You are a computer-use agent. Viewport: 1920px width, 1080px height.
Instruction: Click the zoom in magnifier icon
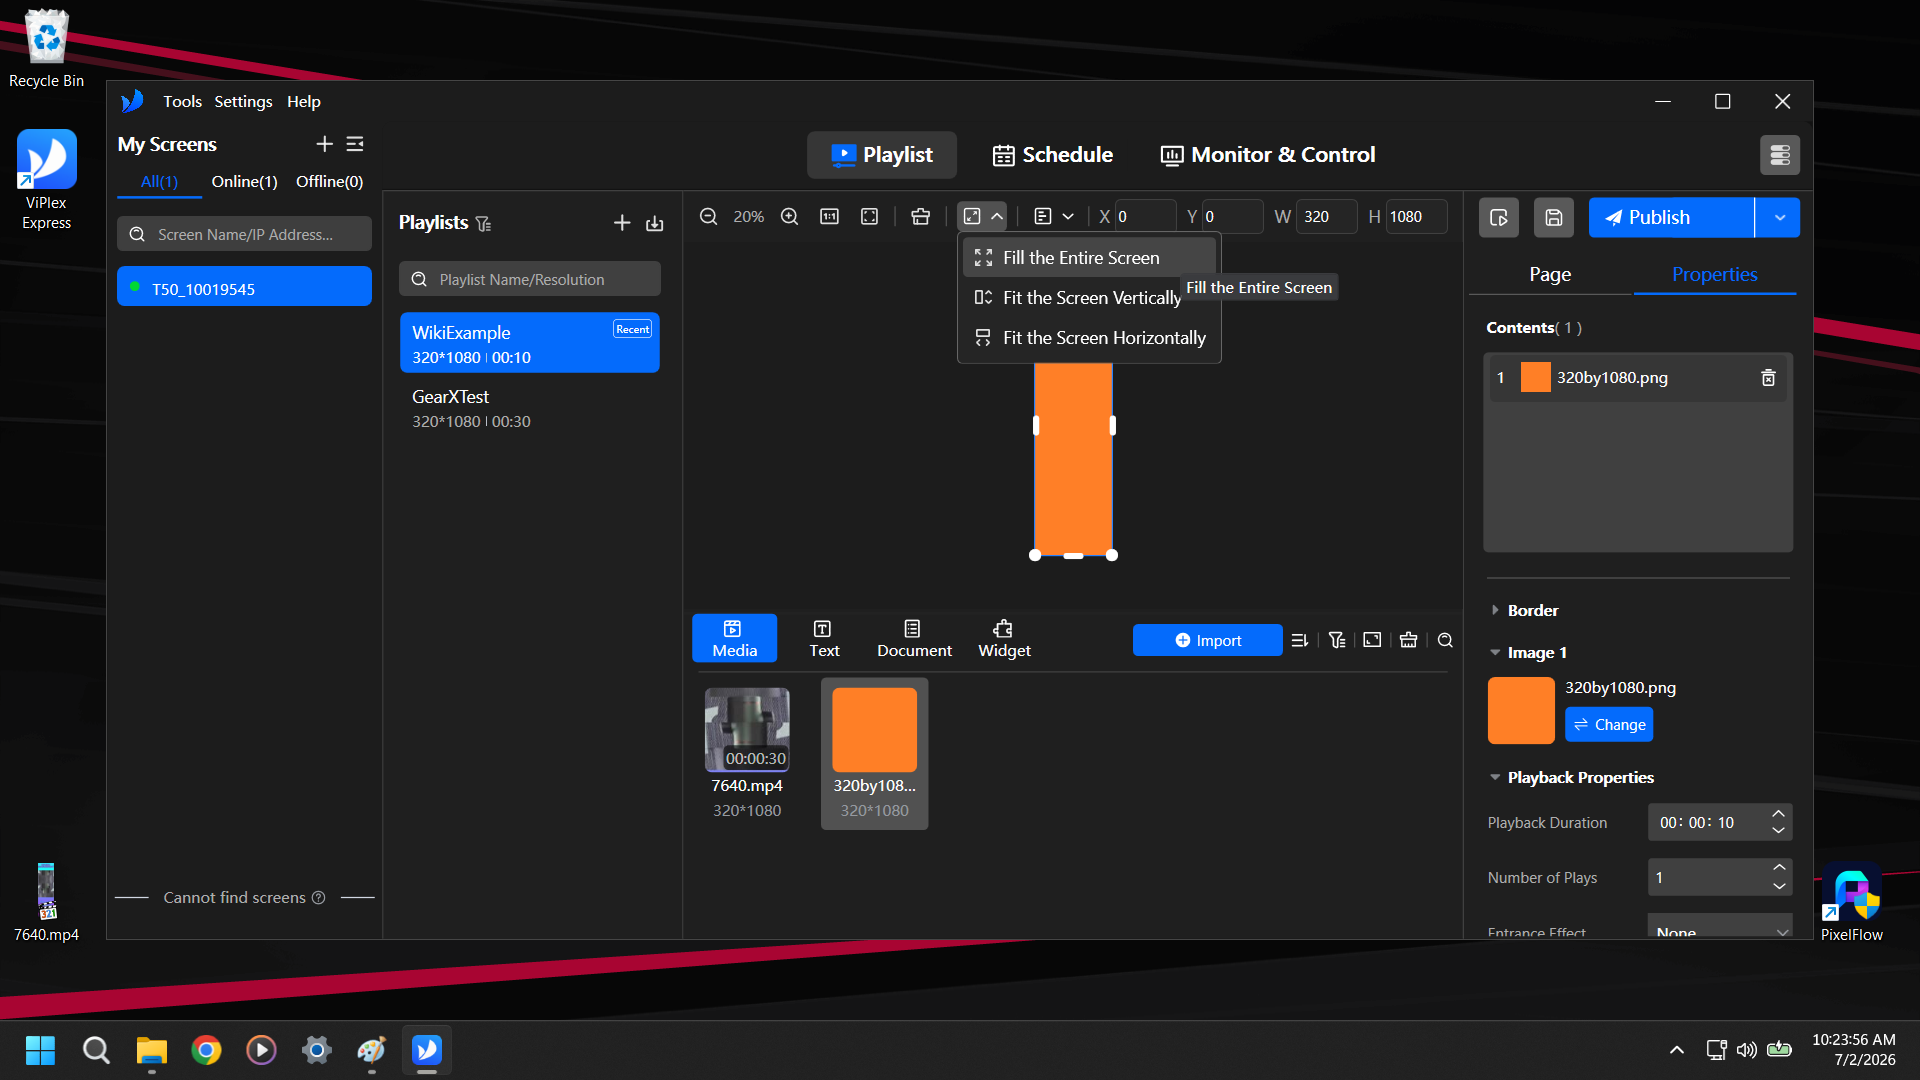789,217
